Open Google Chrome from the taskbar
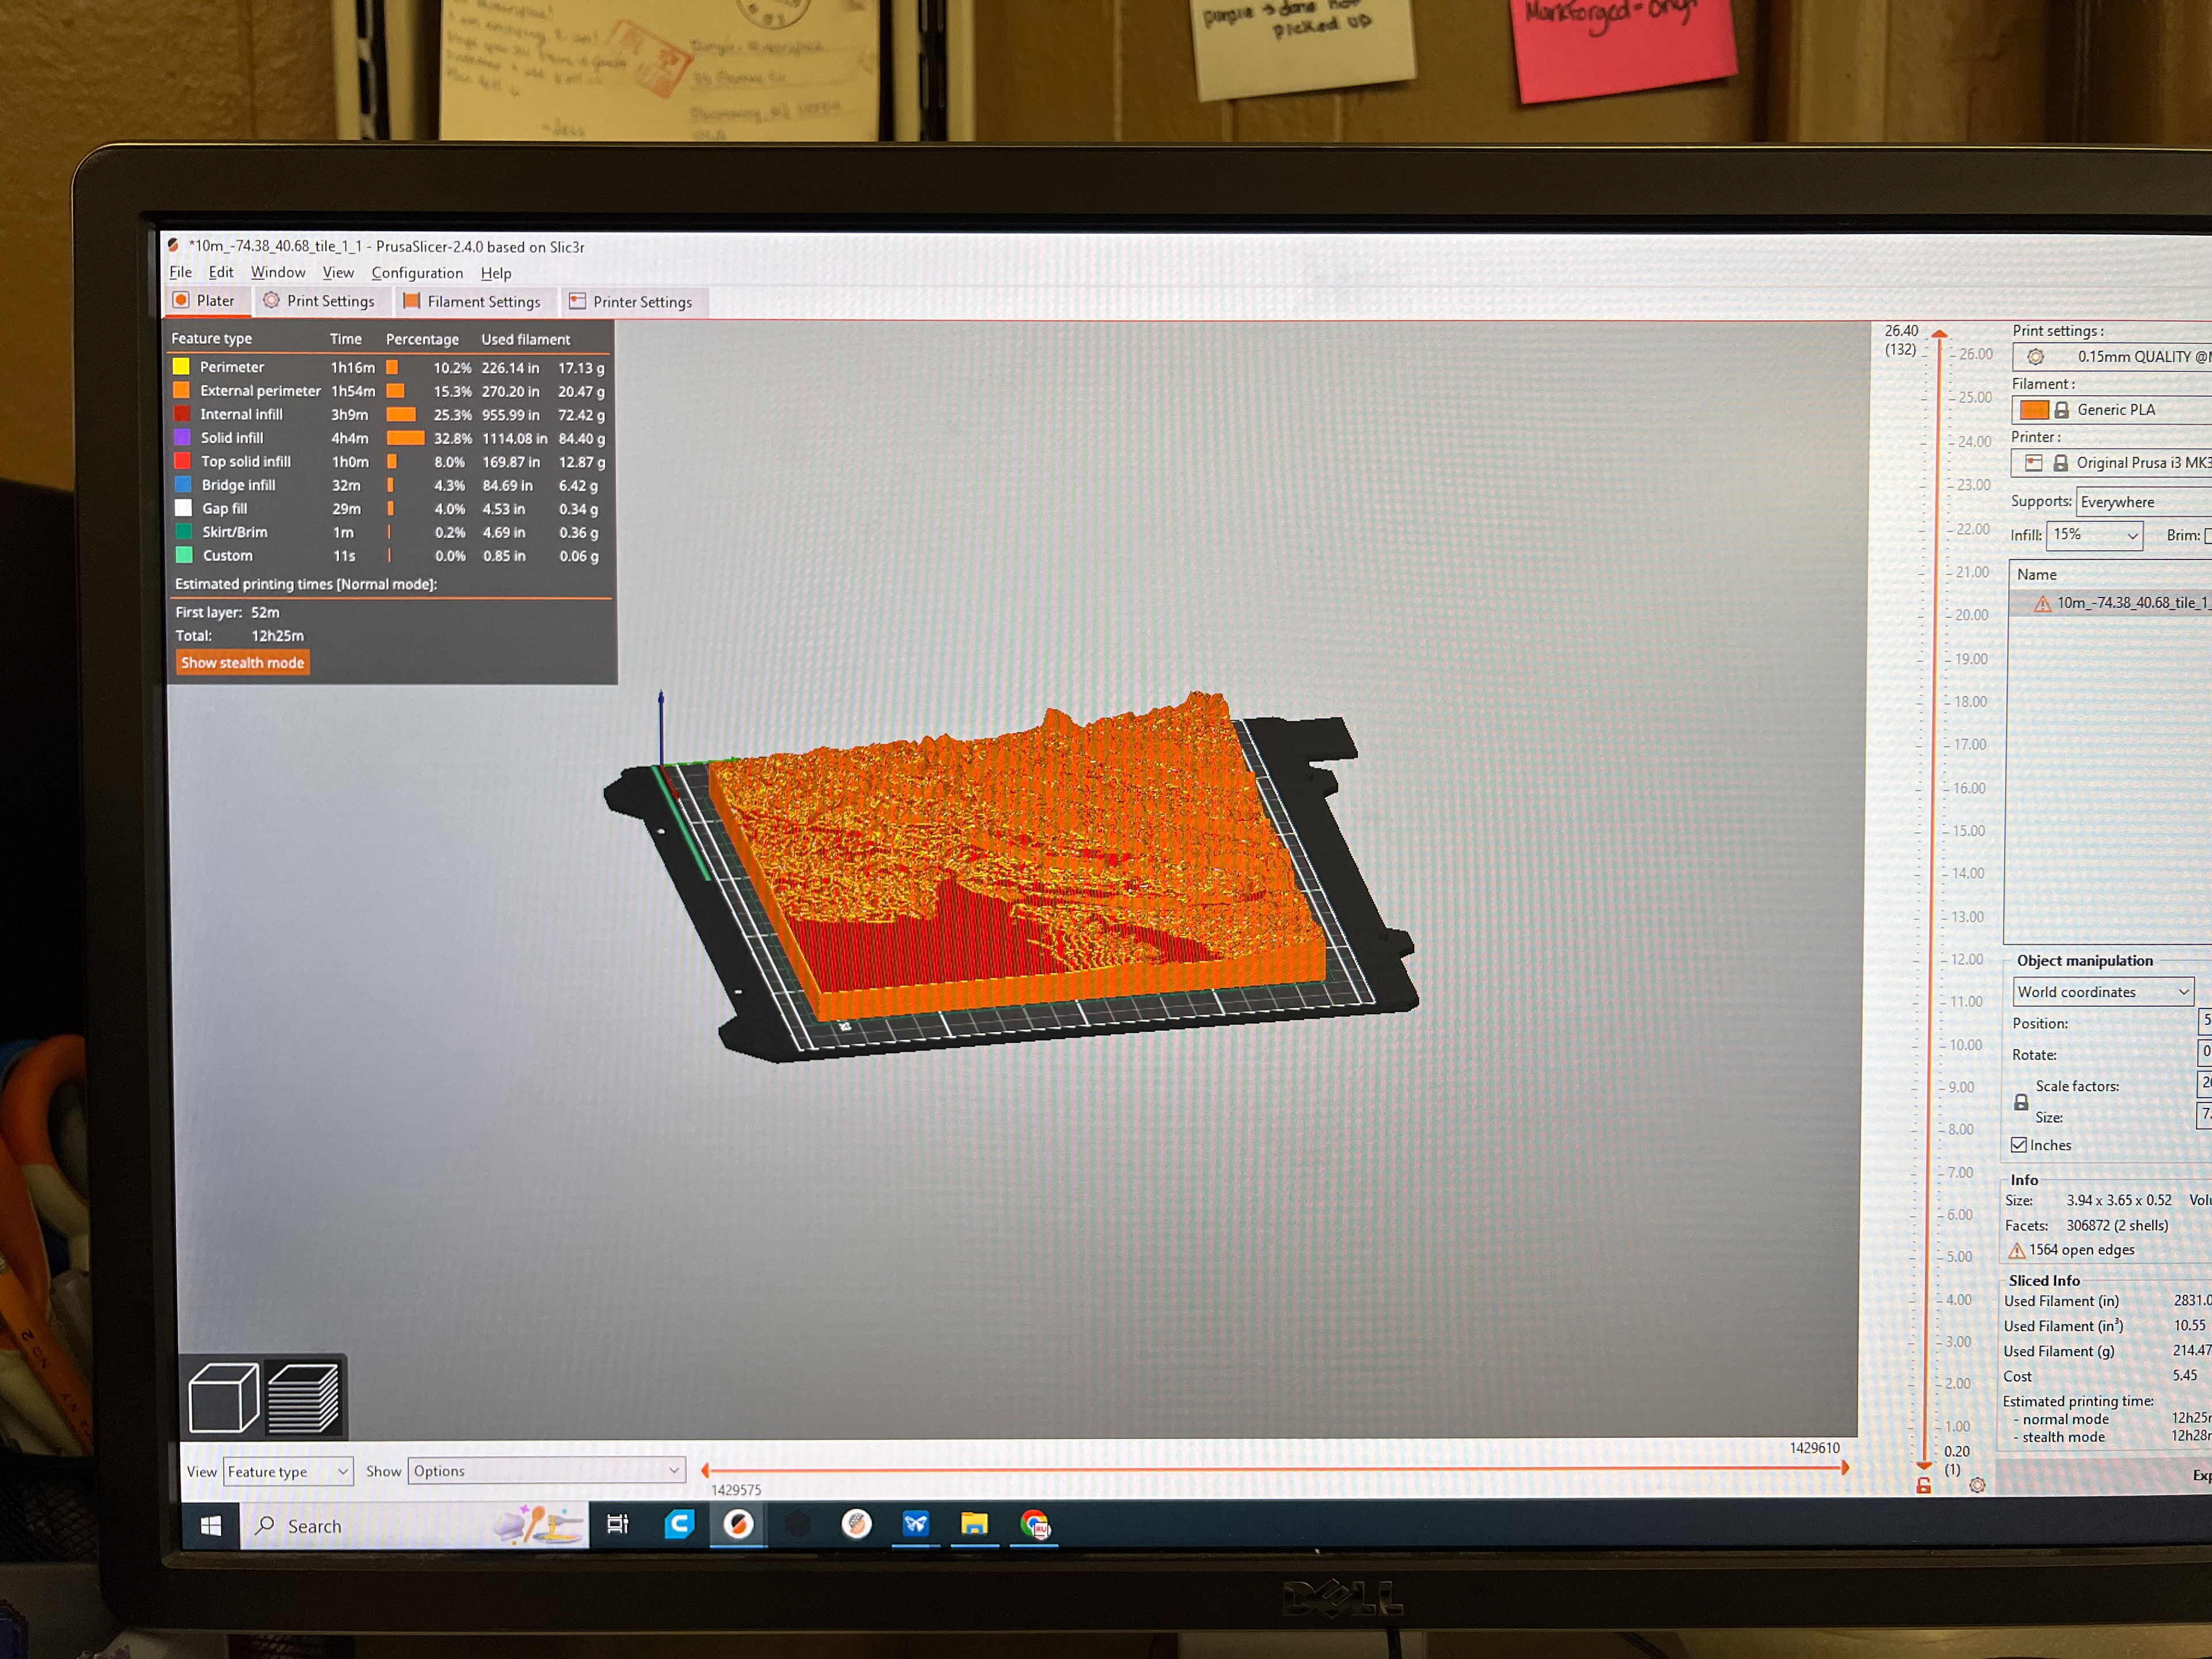The height and width of the screenshot is (1659, 2212). coord(1034,1525)
